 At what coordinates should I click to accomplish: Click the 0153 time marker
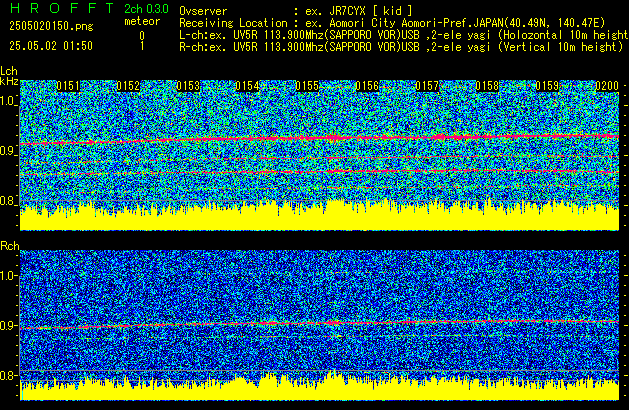(x=188, y=86)
